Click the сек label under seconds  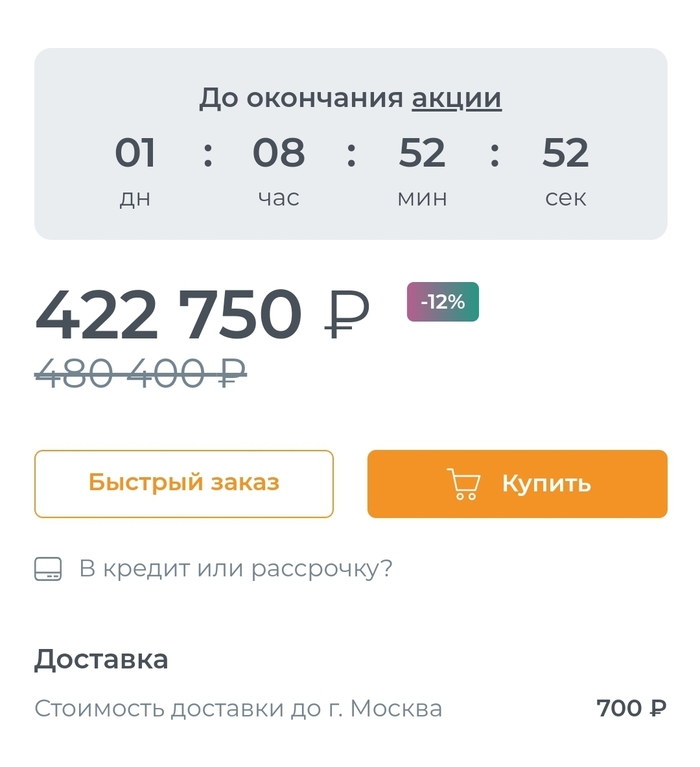[x=565, y=198]
